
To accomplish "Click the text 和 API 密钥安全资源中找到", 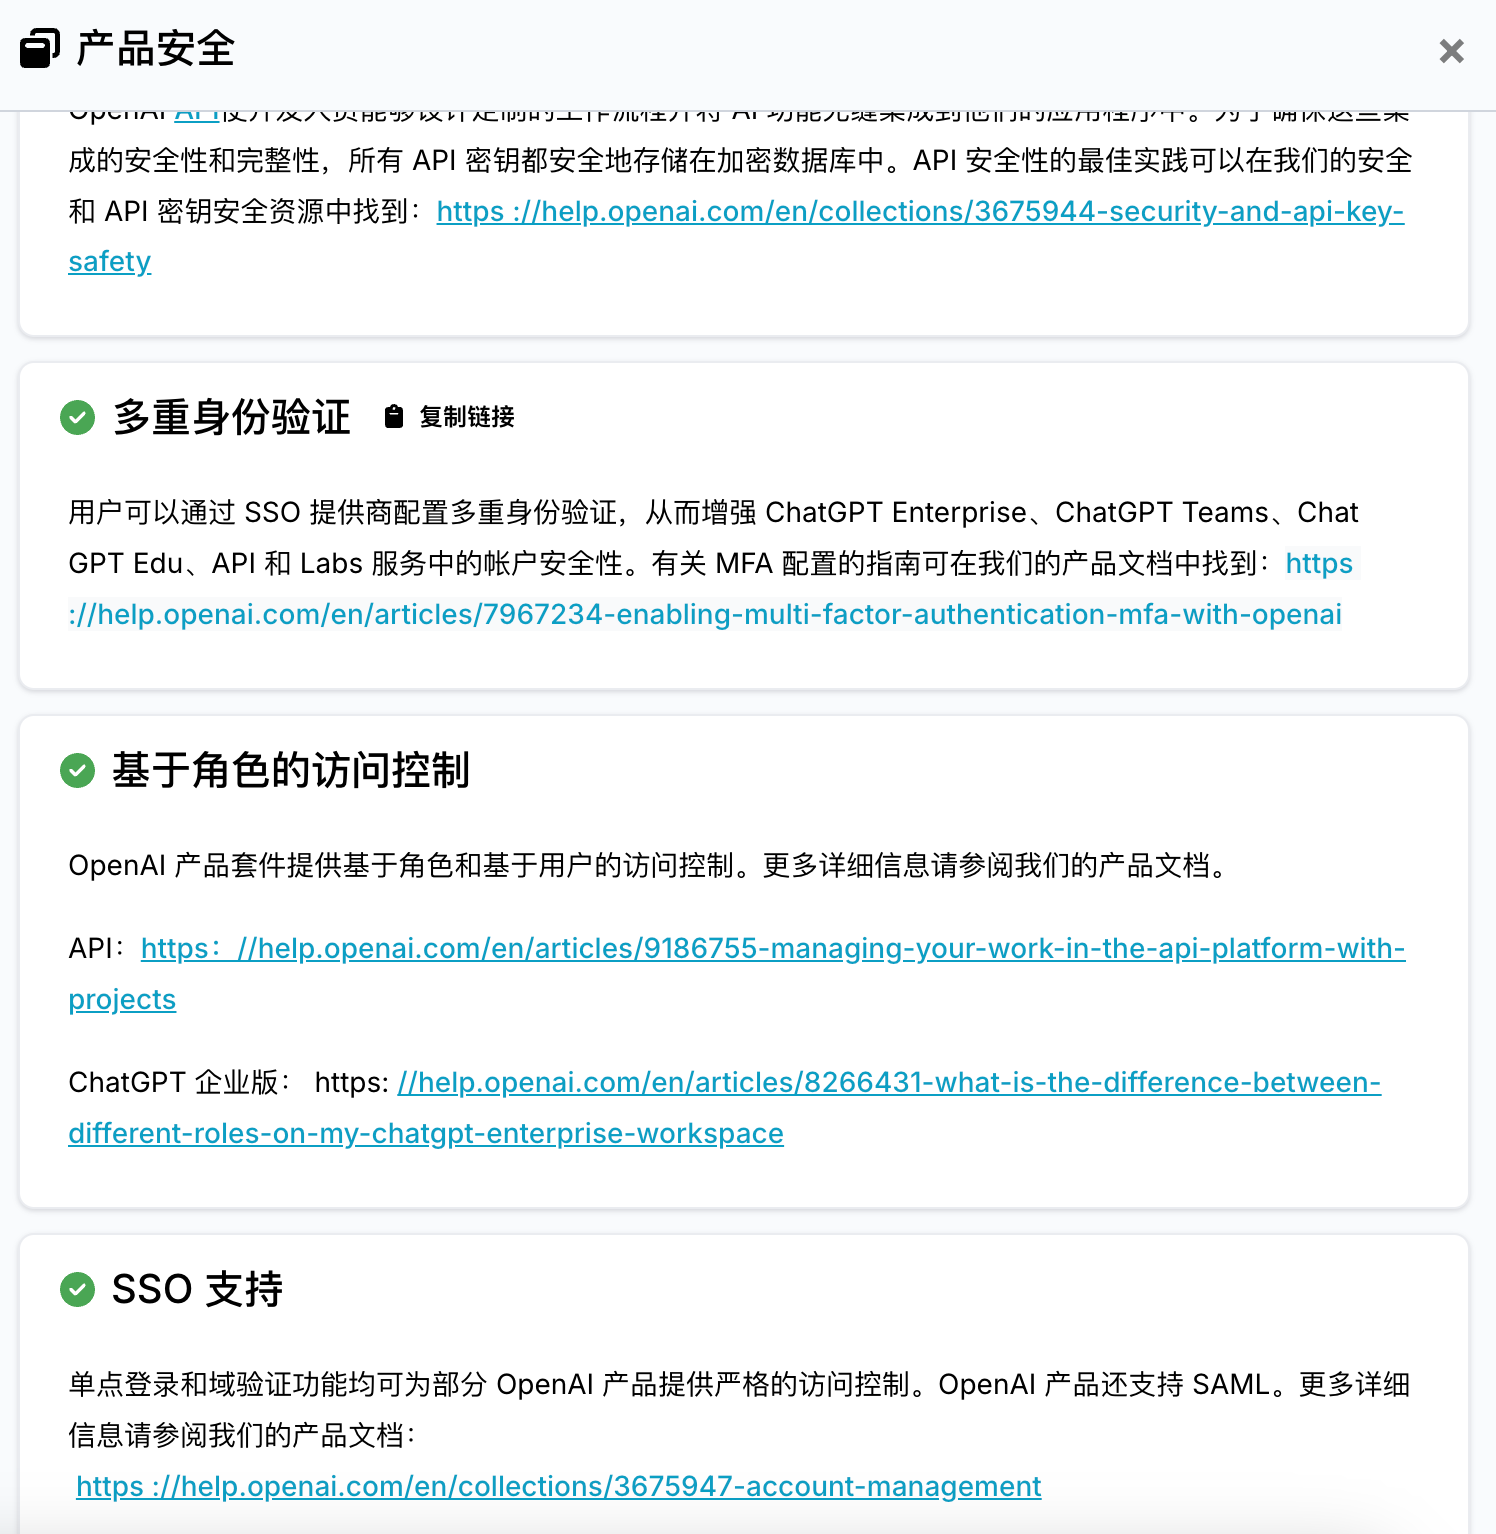I will point(247,211).
